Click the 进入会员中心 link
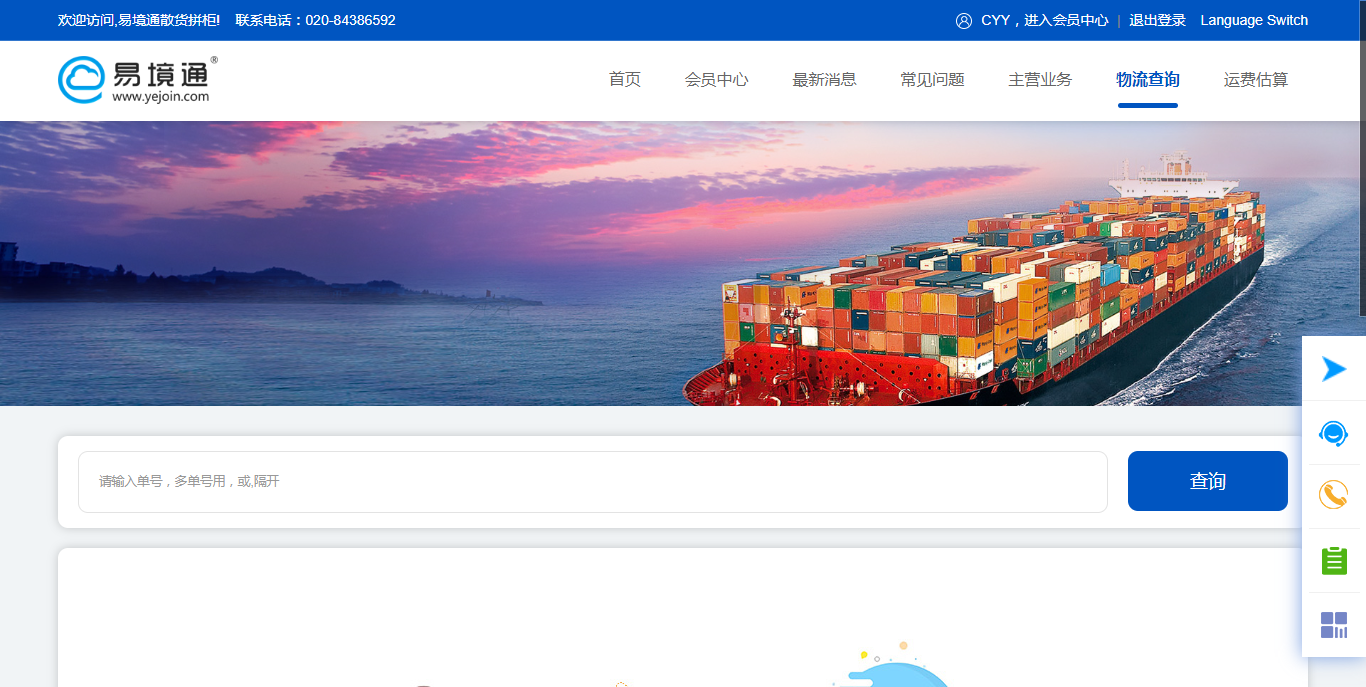 (x=1066, y=20)
